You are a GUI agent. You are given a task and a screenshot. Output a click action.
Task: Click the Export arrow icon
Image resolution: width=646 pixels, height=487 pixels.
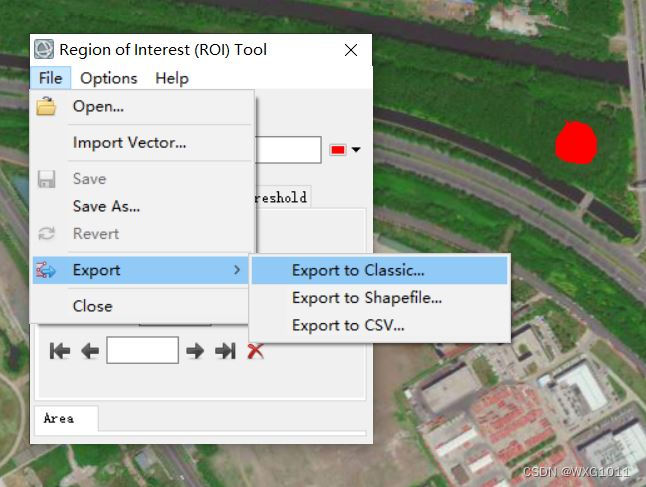click(x=46, y=270)
